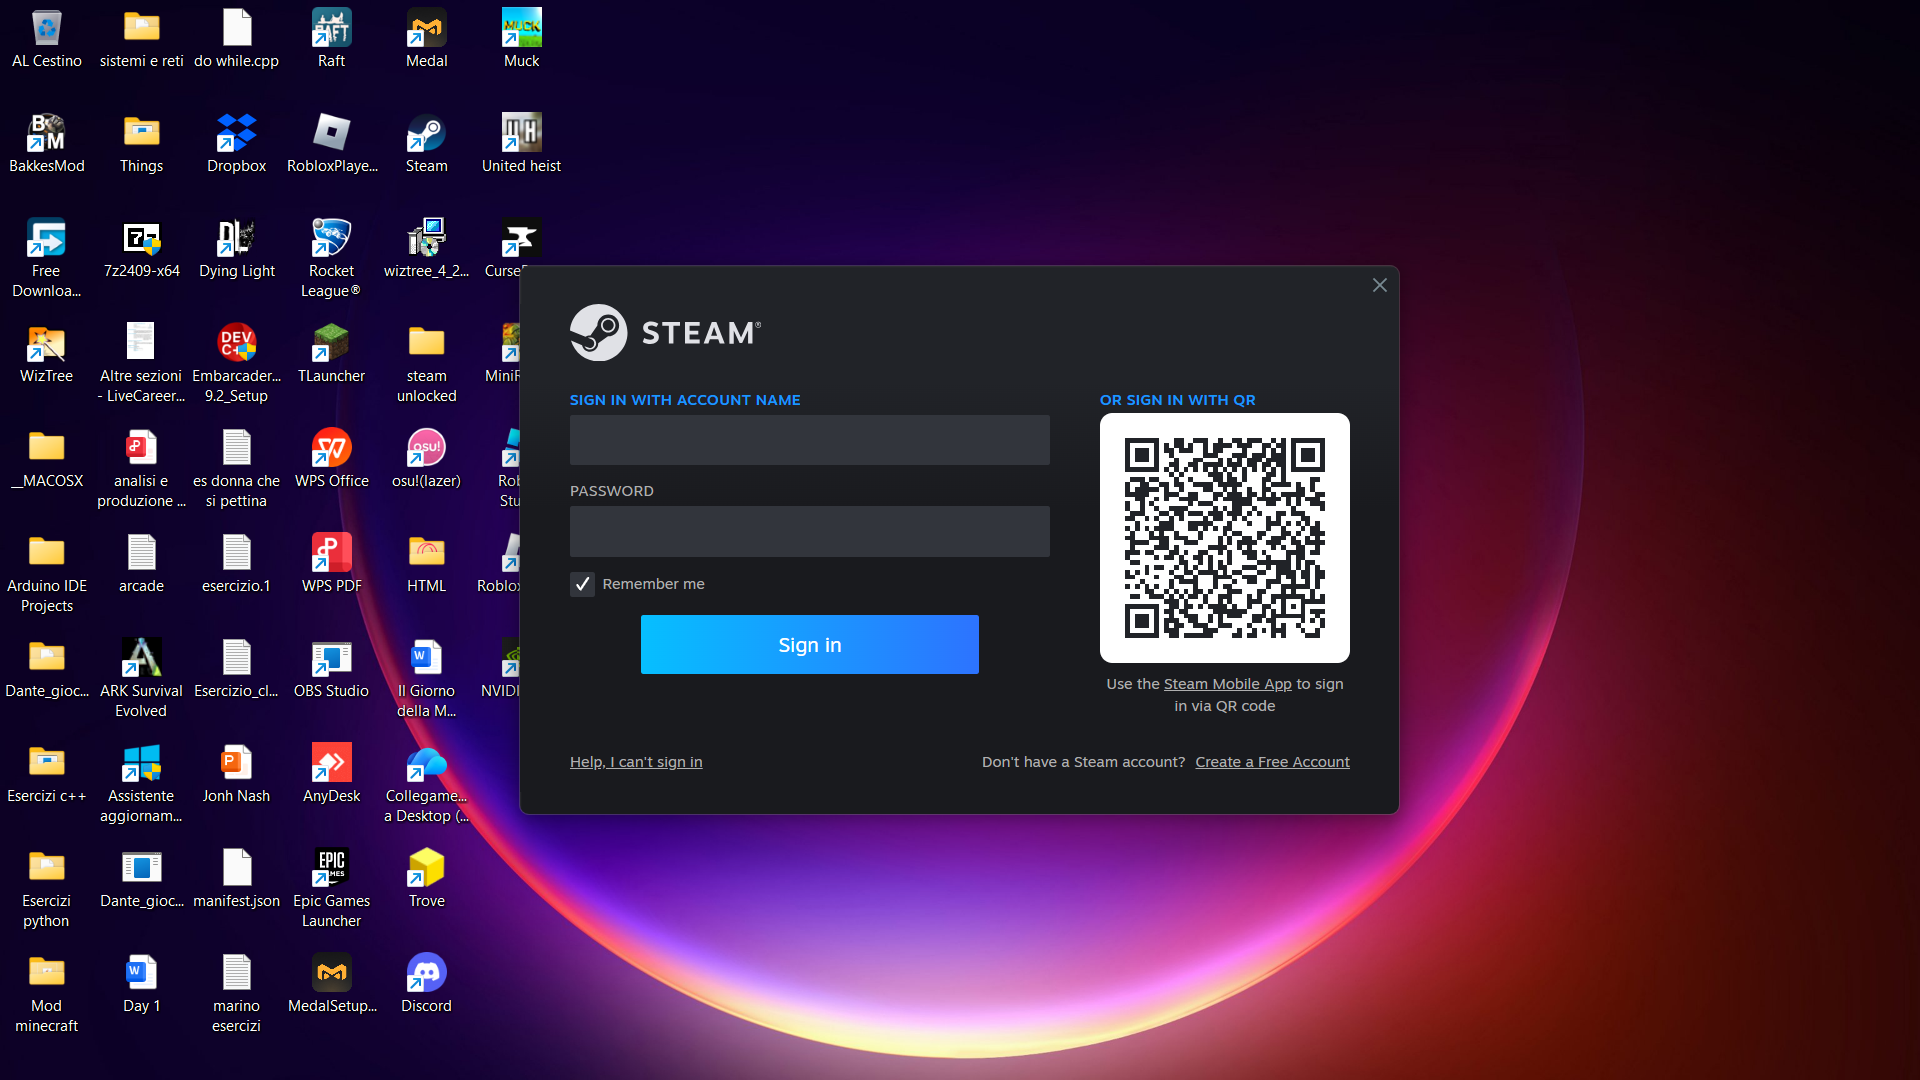Follow the Create a Free Account link
This screenshot has width=1920, height=1080.
(1272, 762)
